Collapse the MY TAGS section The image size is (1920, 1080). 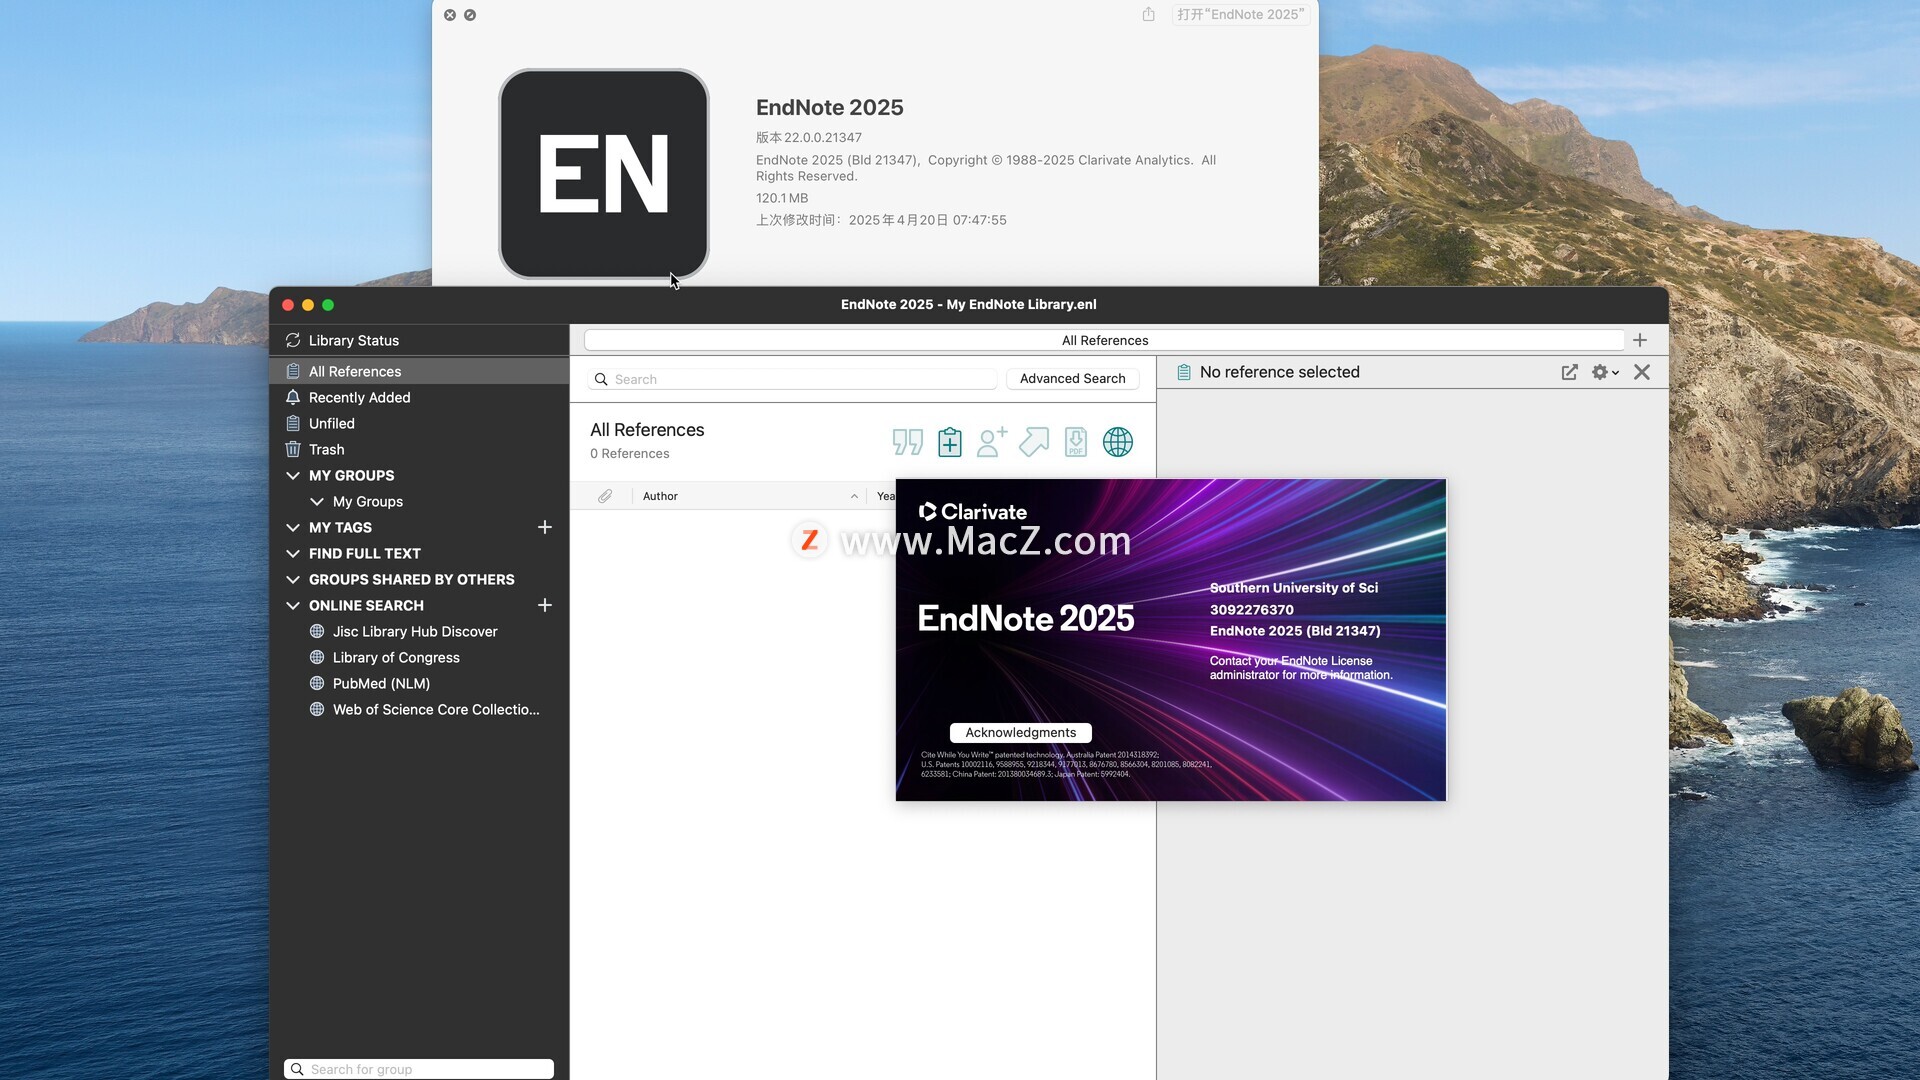click(293, 527)
